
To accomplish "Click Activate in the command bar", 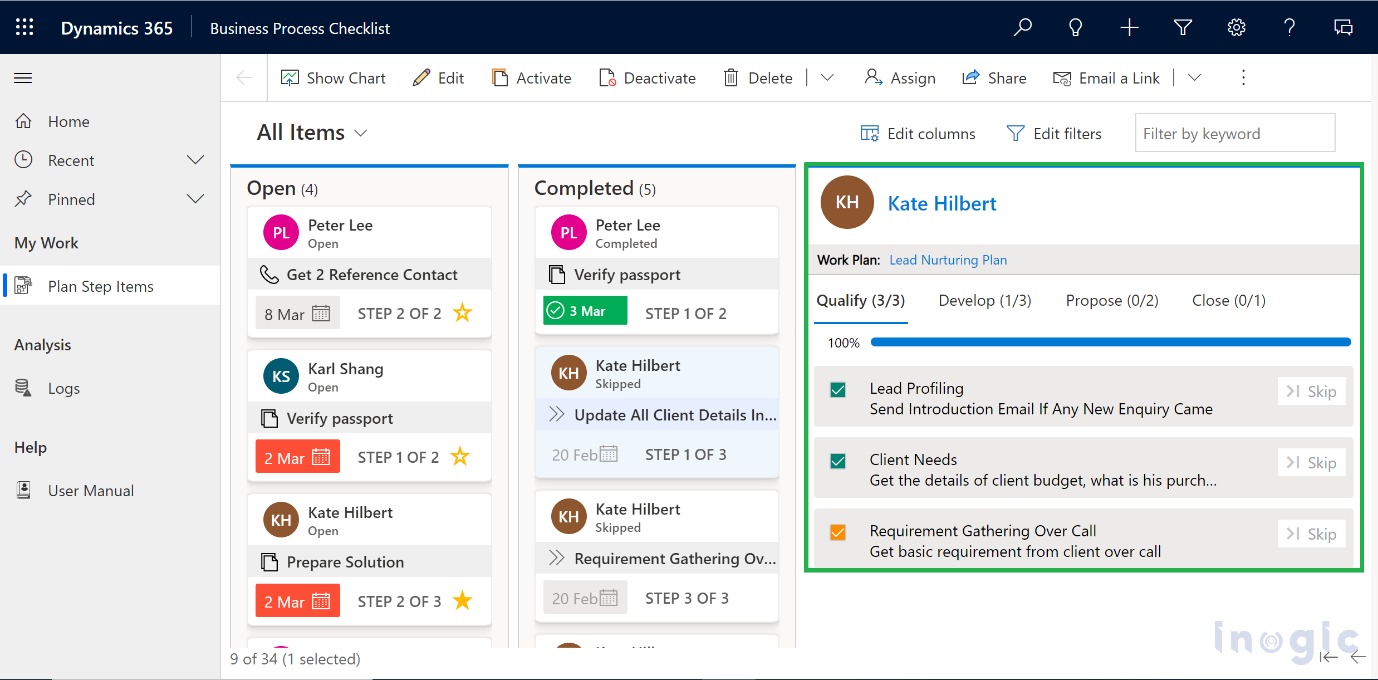I will pos(531,78).
